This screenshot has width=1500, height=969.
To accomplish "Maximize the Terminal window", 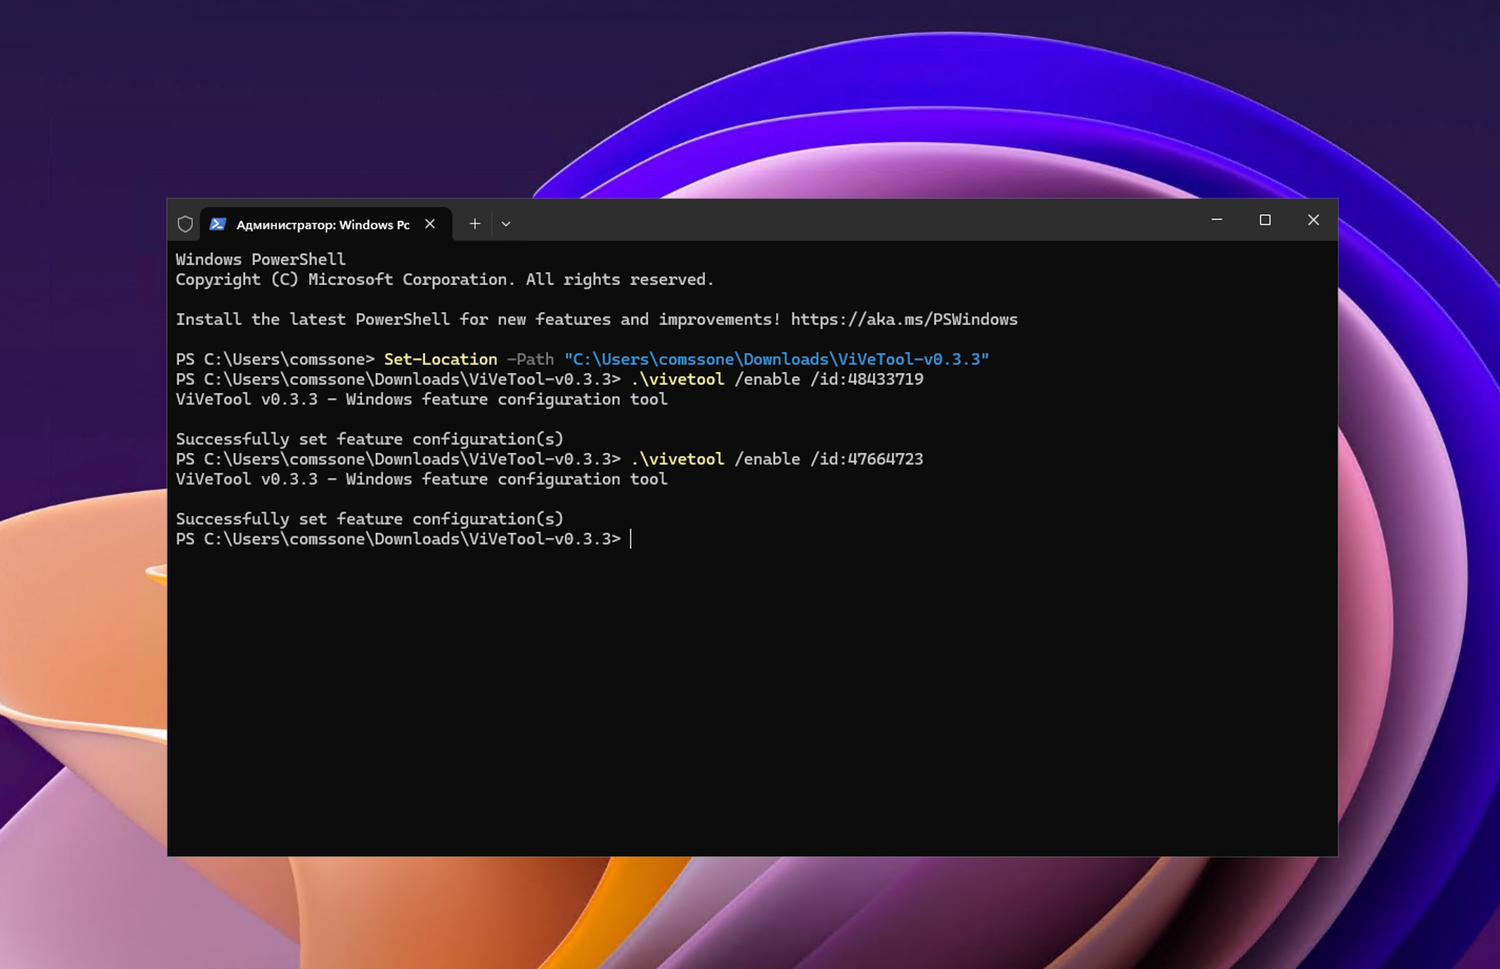I will click(1265, 220).
